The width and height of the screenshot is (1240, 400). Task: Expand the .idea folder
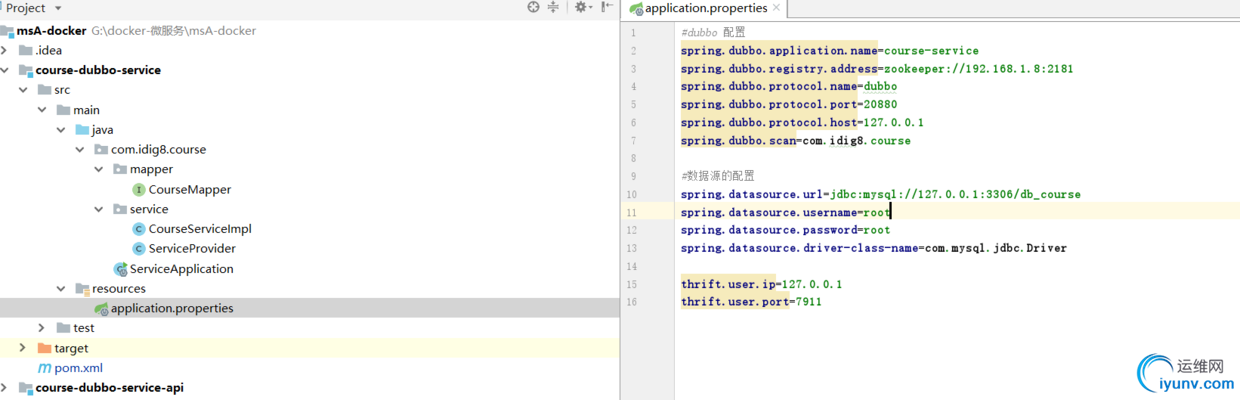6,50
